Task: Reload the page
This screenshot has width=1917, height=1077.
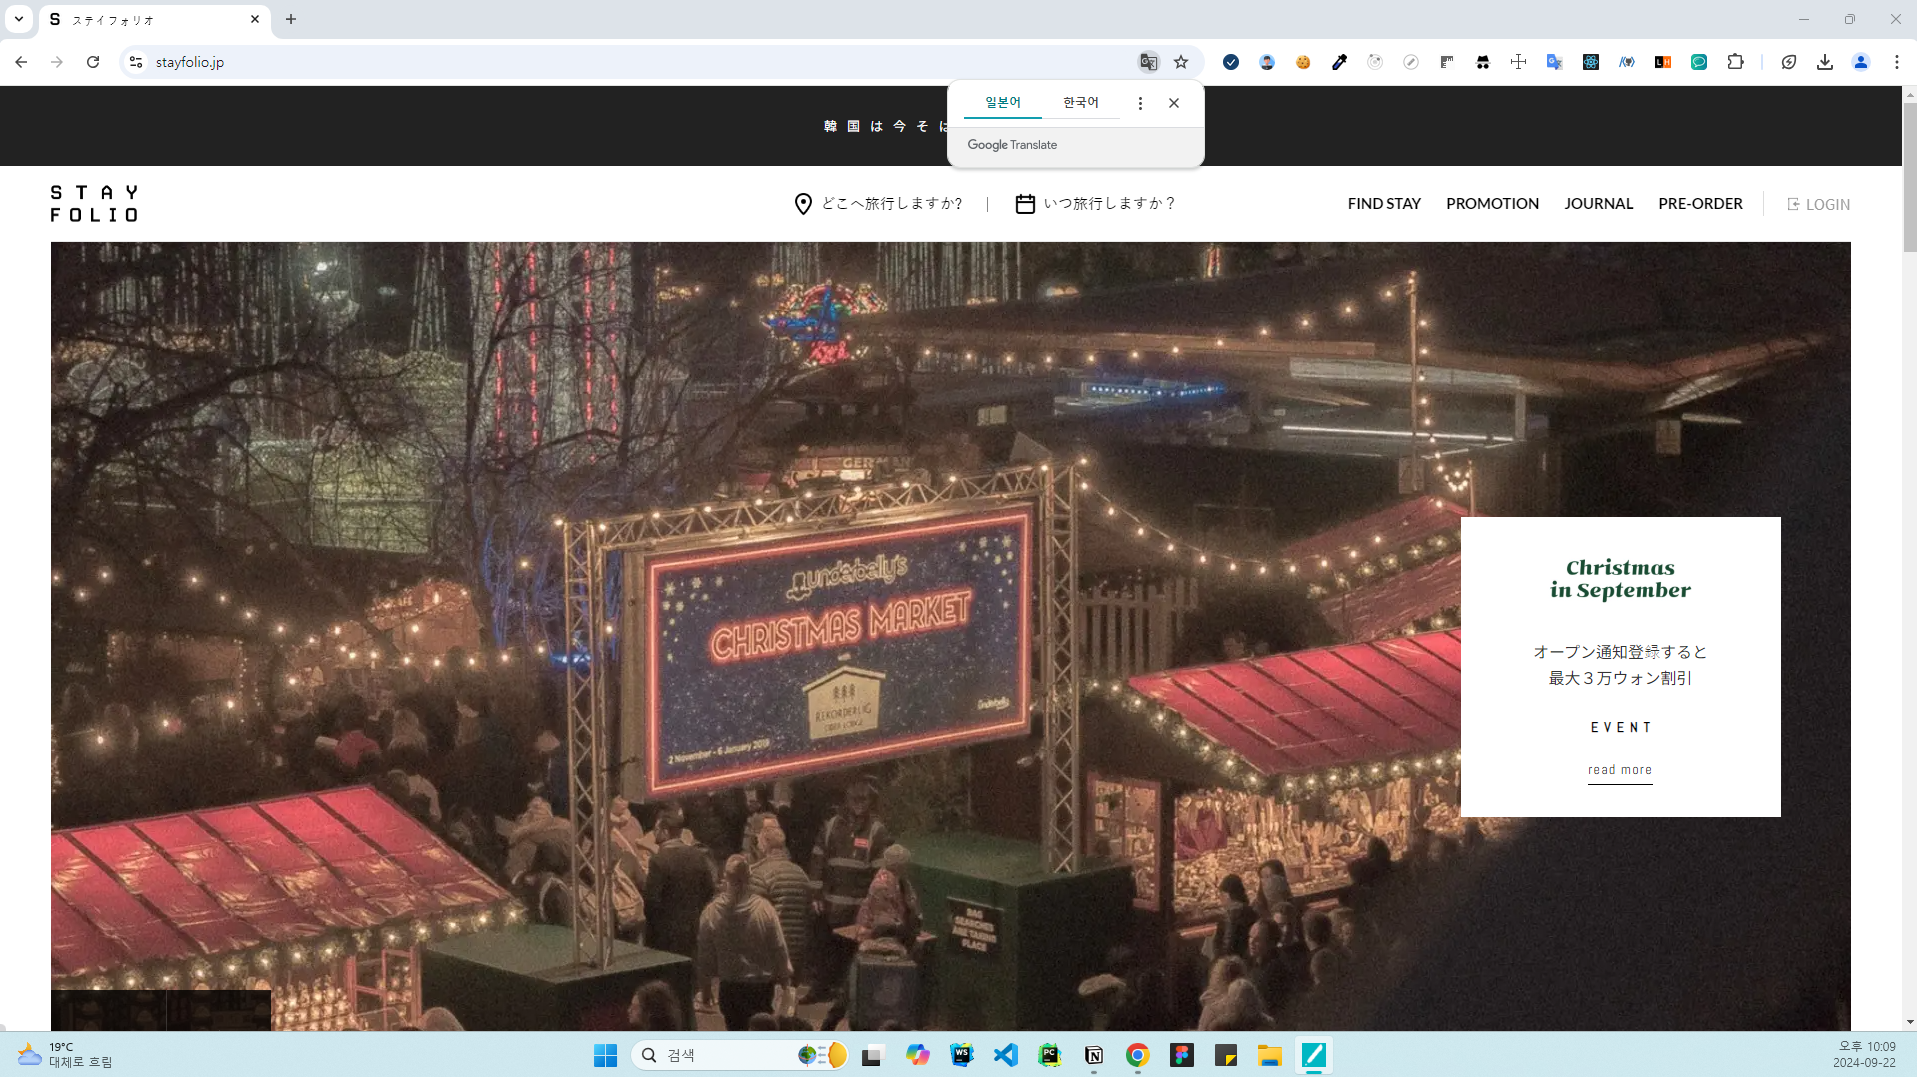Action: point(93,62)
